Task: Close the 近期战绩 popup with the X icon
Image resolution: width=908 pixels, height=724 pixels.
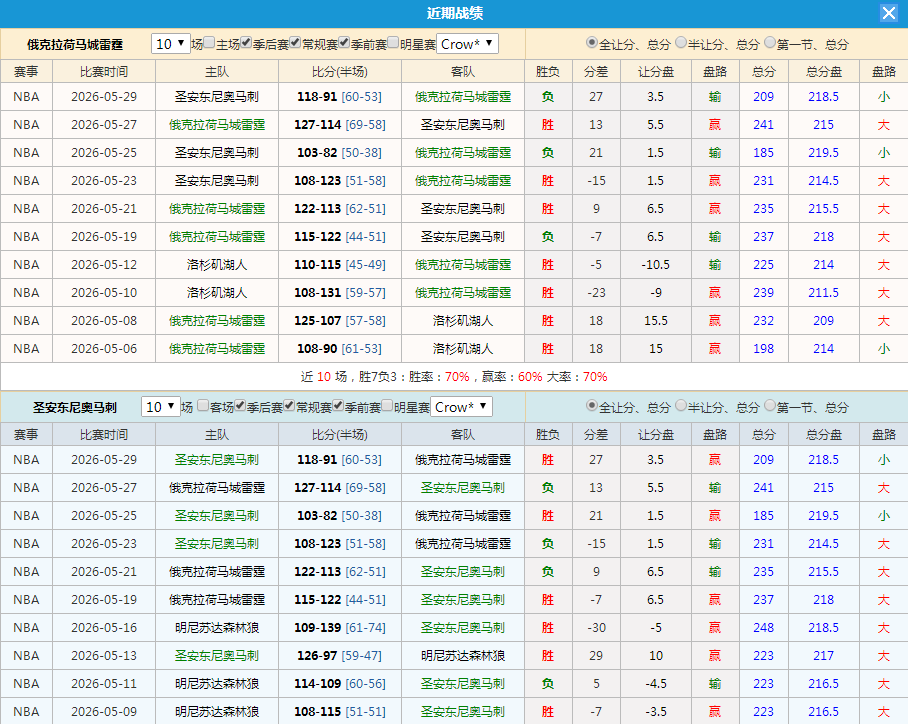Action: tap(888, 13)
